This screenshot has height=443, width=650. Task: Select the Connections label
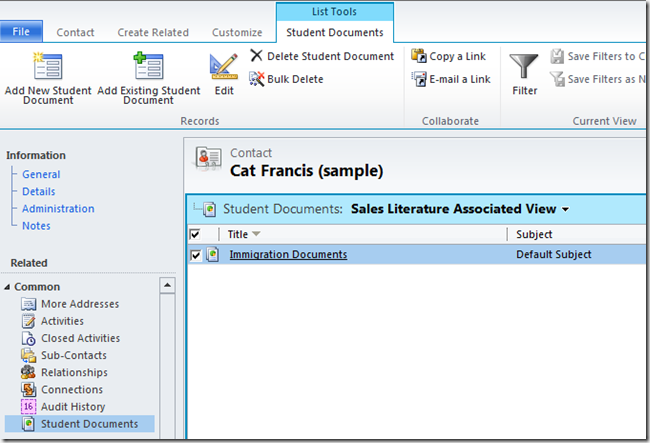coord(72,390)
